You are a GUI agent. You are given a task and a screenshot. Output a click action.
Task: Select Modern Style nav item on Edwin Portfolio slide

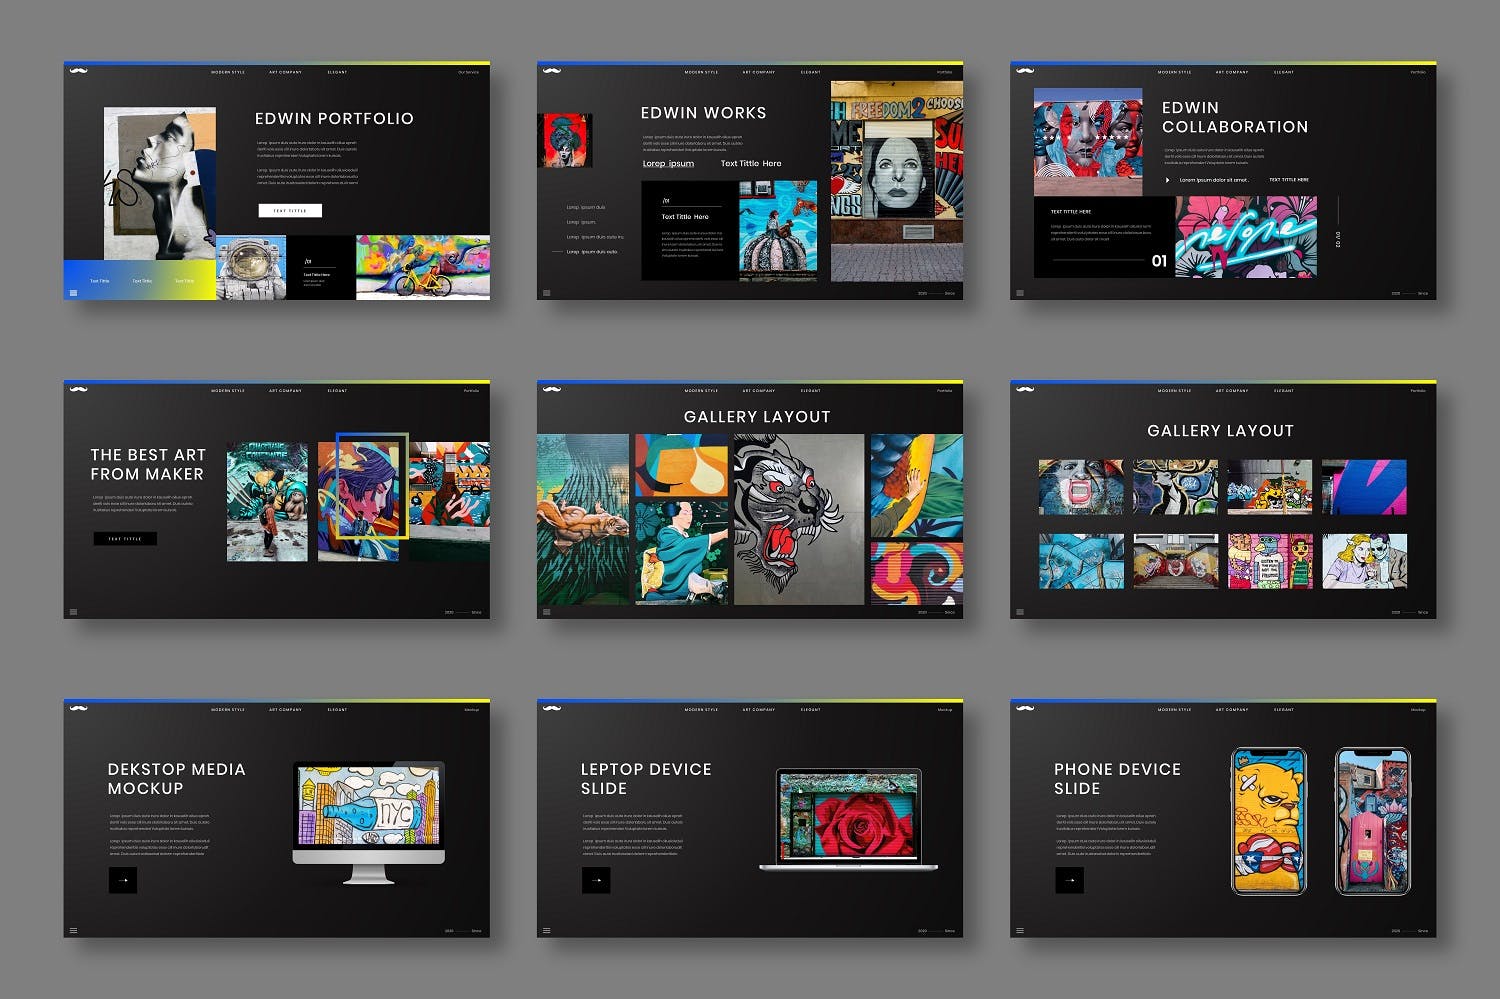pos(228,72)
